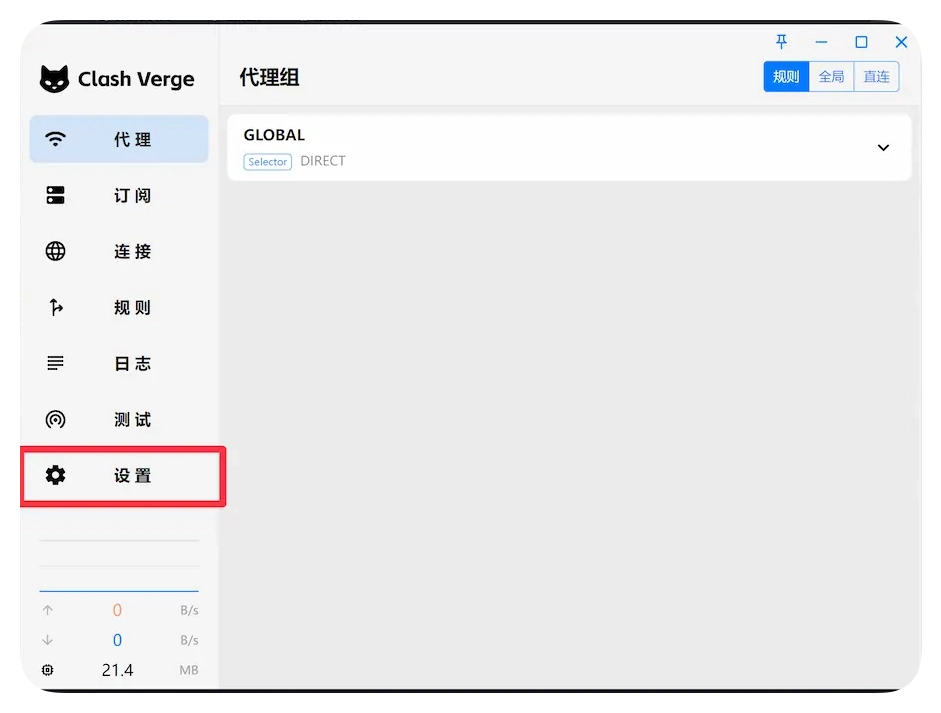Open the 代理 page via Wi-Fi icon

(56, 139)
